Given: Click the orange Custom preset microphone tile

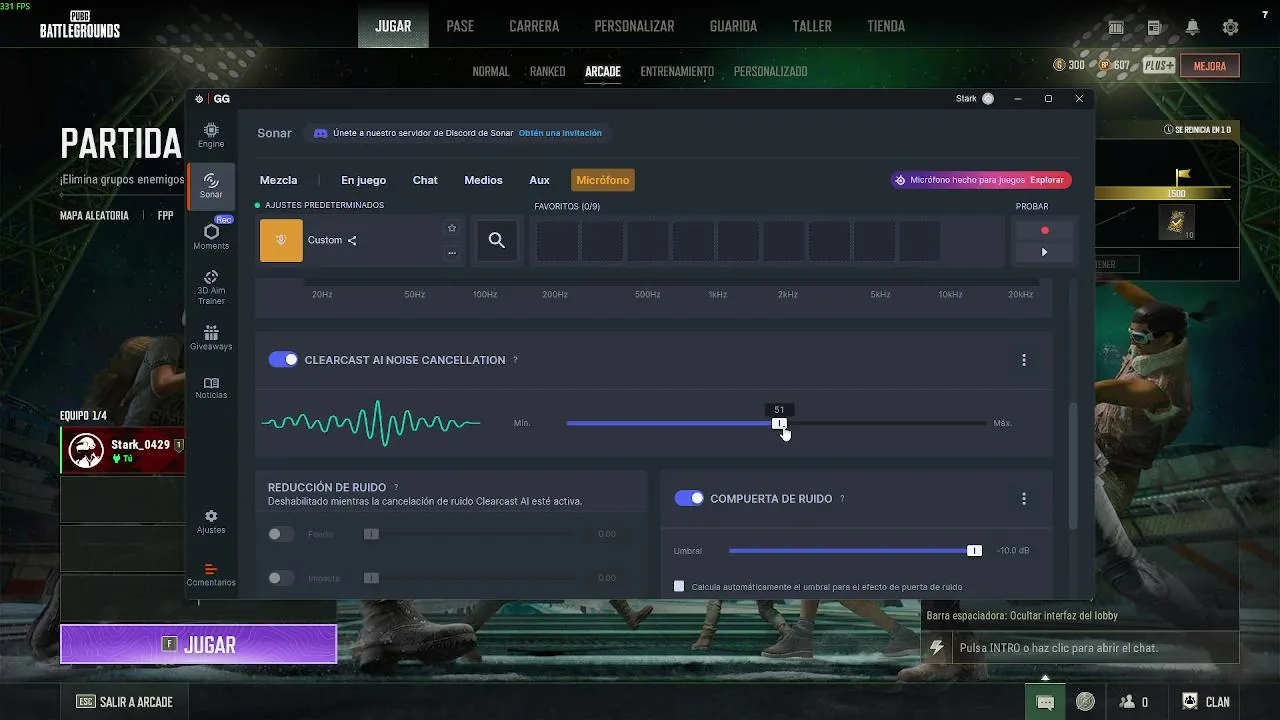Looking at the screenshot, I should [281, 240].
